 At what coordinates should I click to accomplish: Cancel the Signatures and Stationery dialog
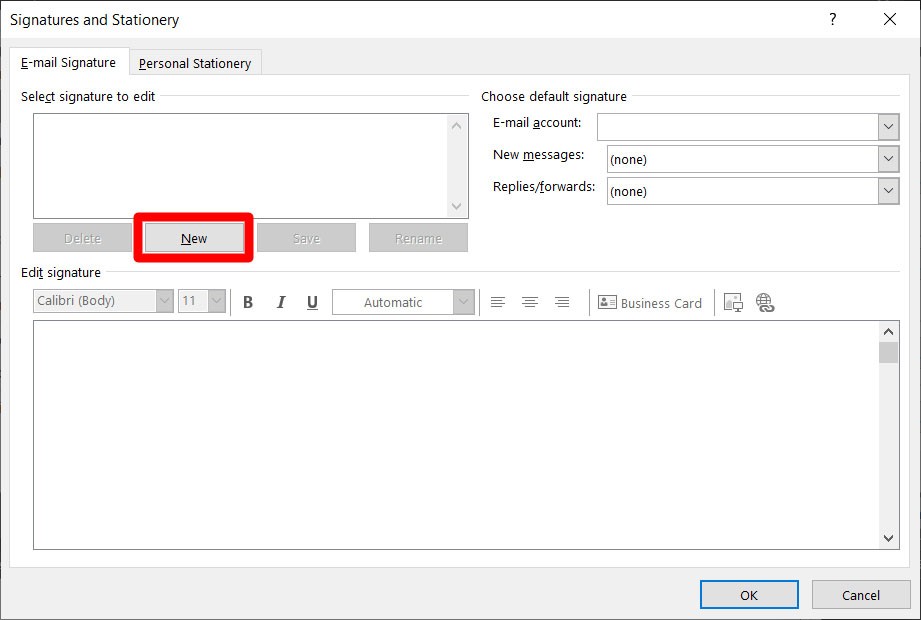(861, 595)
